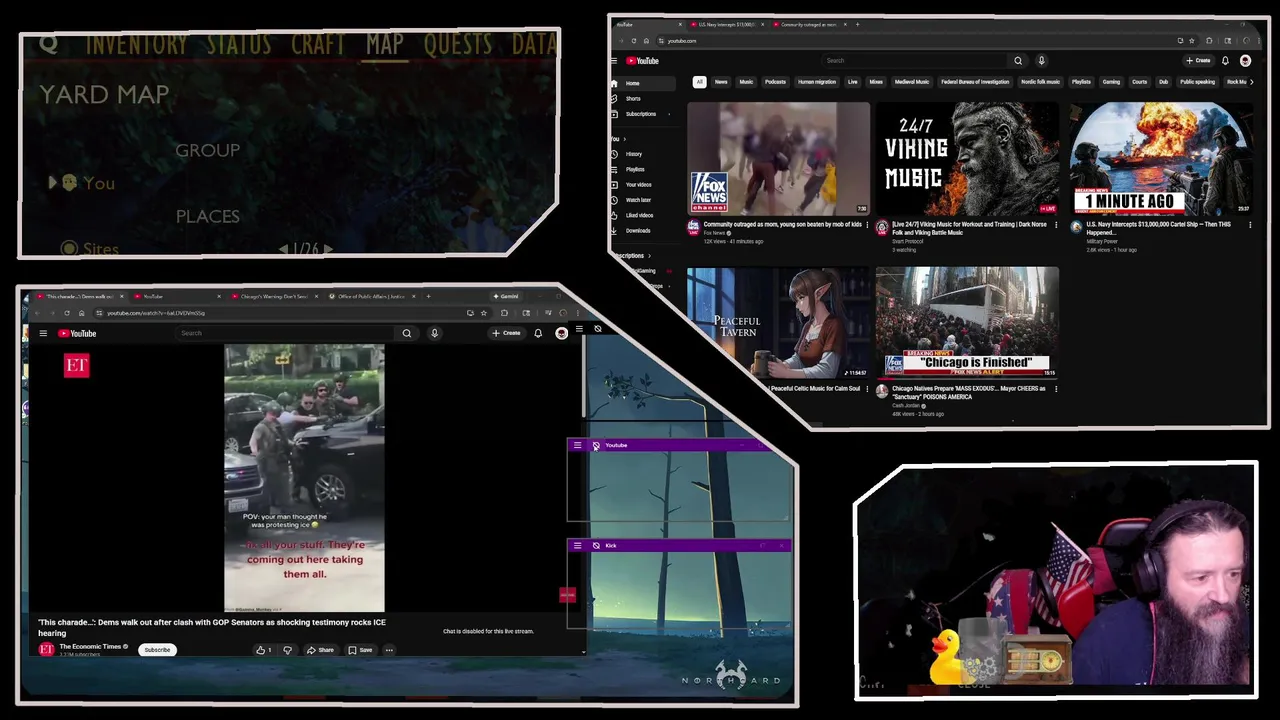Click Create button in right YouTube window
This screenshot has width=1280, height=720.
pyautogui.click(x=1198, y=61)
